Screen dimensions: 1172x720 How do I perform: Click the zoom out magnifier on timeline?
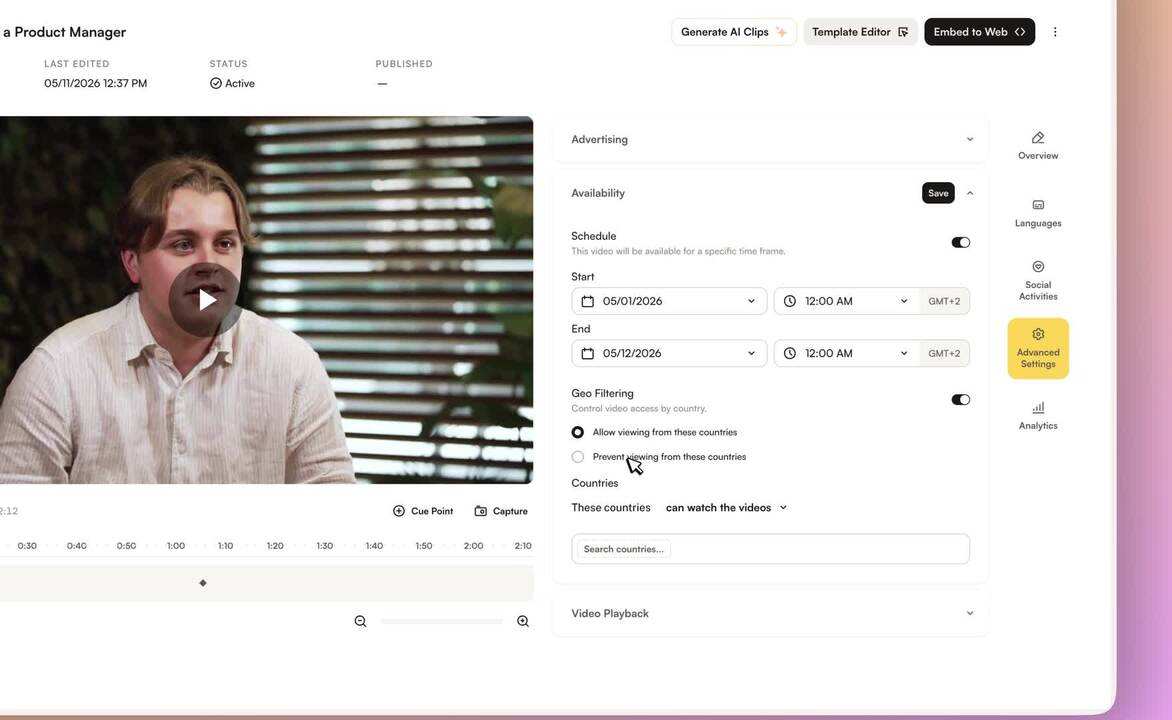360,621
